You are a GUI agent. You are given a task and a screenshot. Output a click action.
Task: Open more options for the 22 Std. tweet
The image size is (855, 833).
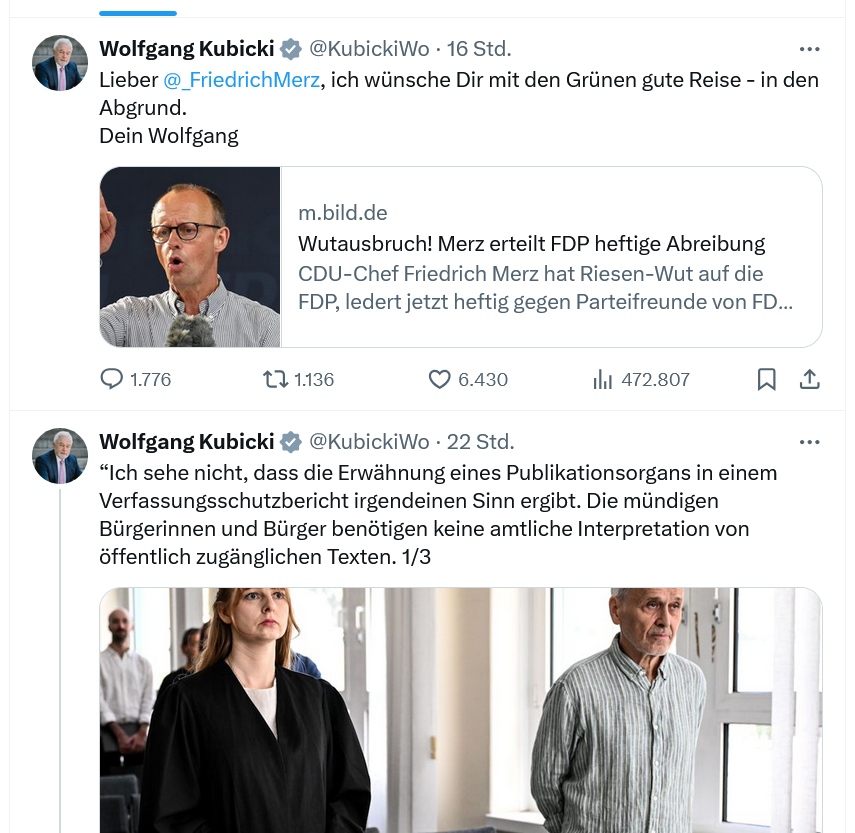pos(810,442)
